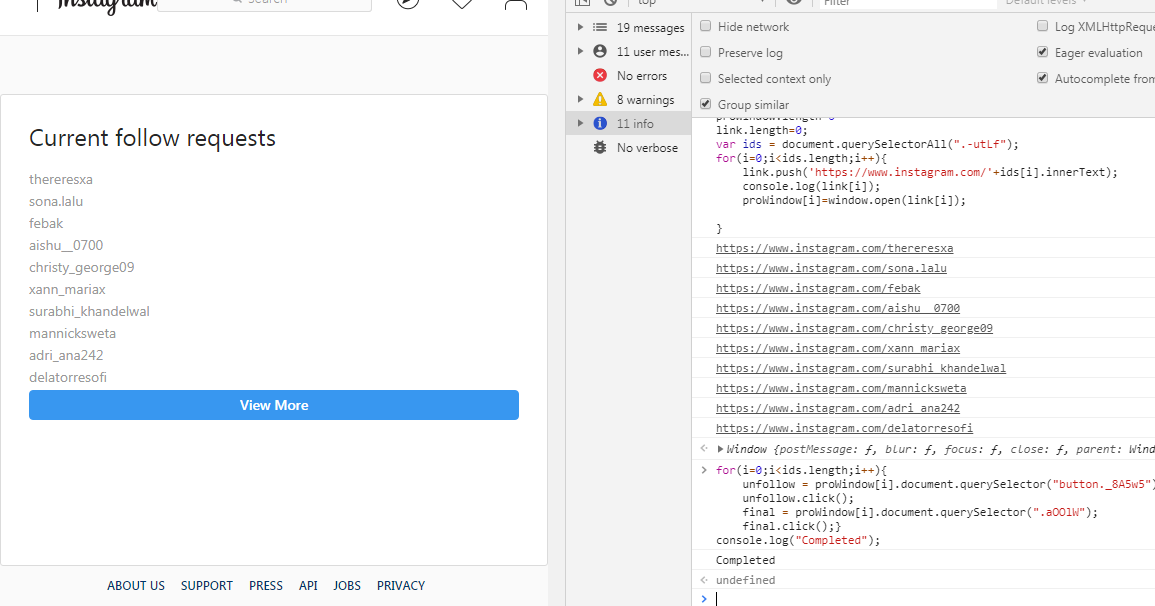
Task: Expand the 19 messages group arrow
Action: (580, 27)
